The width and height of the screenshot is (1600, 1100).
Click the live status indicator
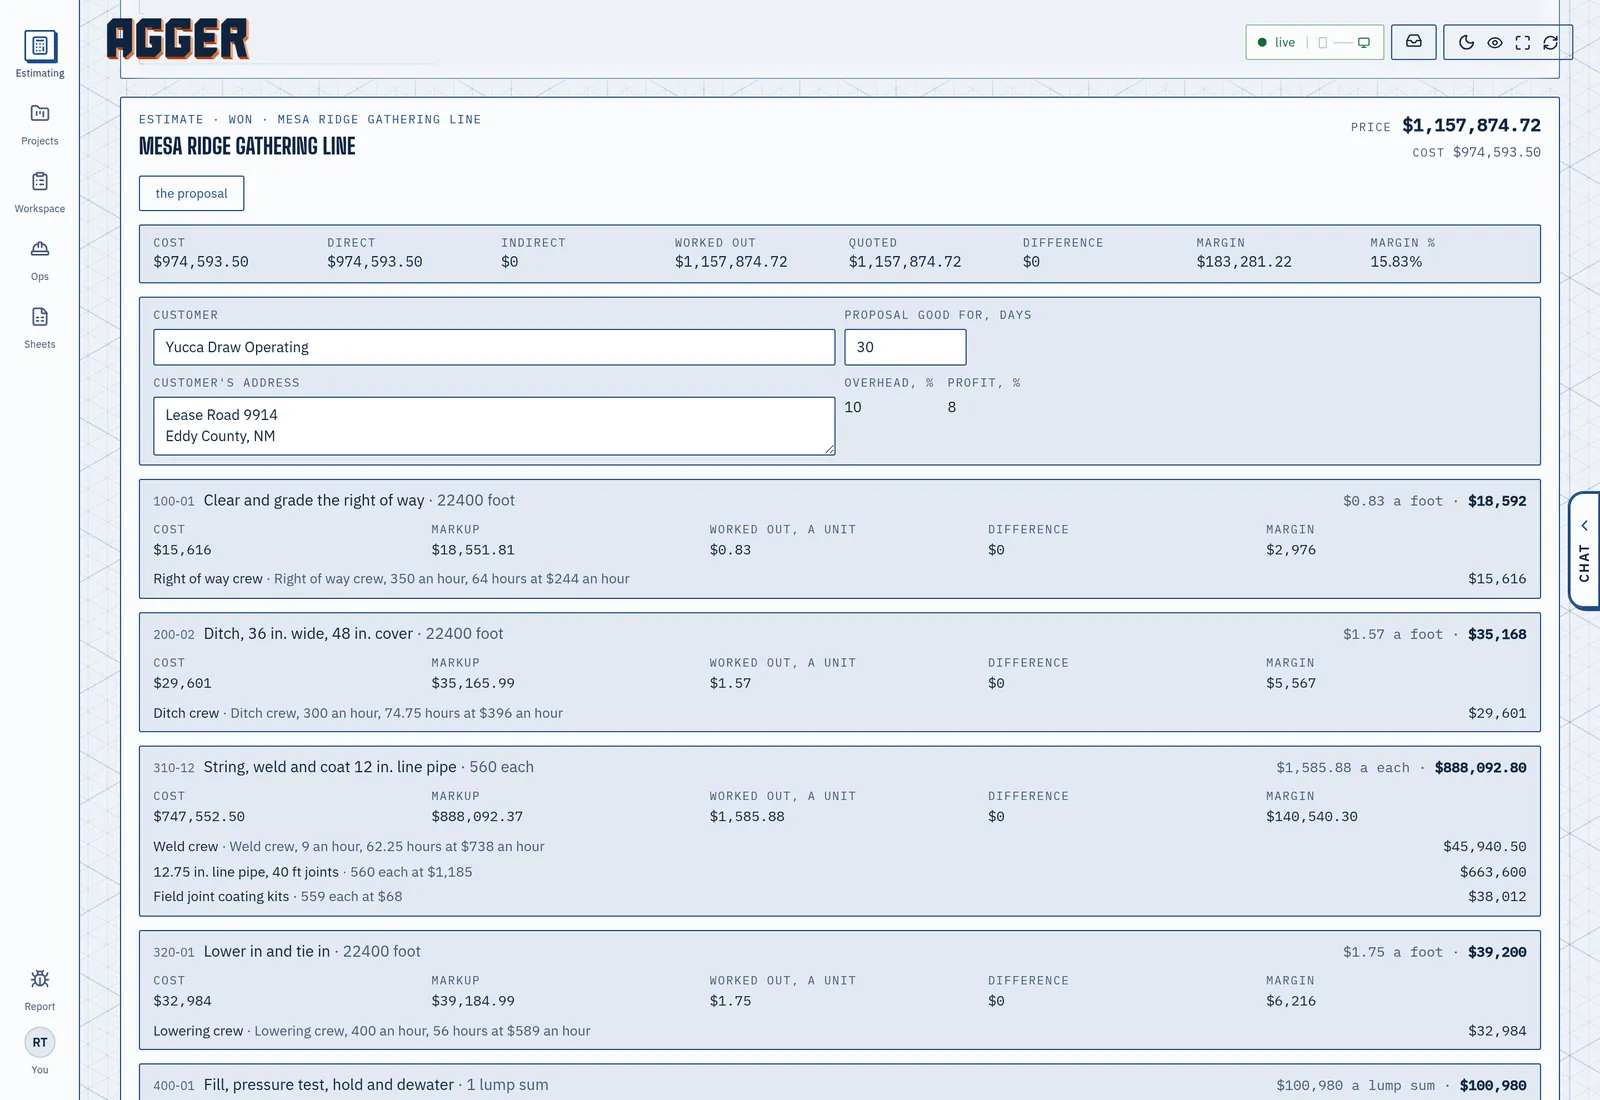pos(1276,42)
